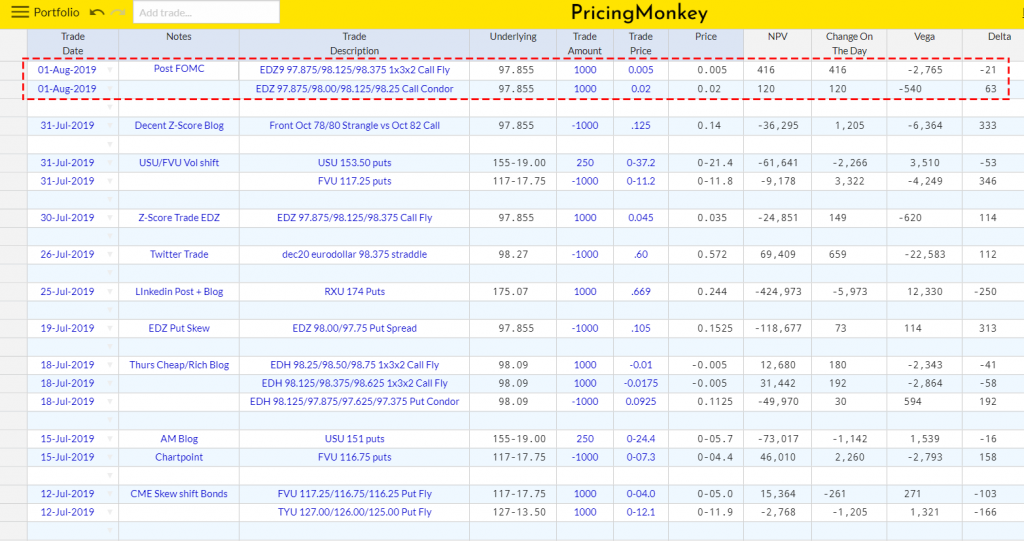This screenshot has width=1024, height=541.
Task: Click dec20 eurodollar 98.375 straddle description
Action: 355,254
